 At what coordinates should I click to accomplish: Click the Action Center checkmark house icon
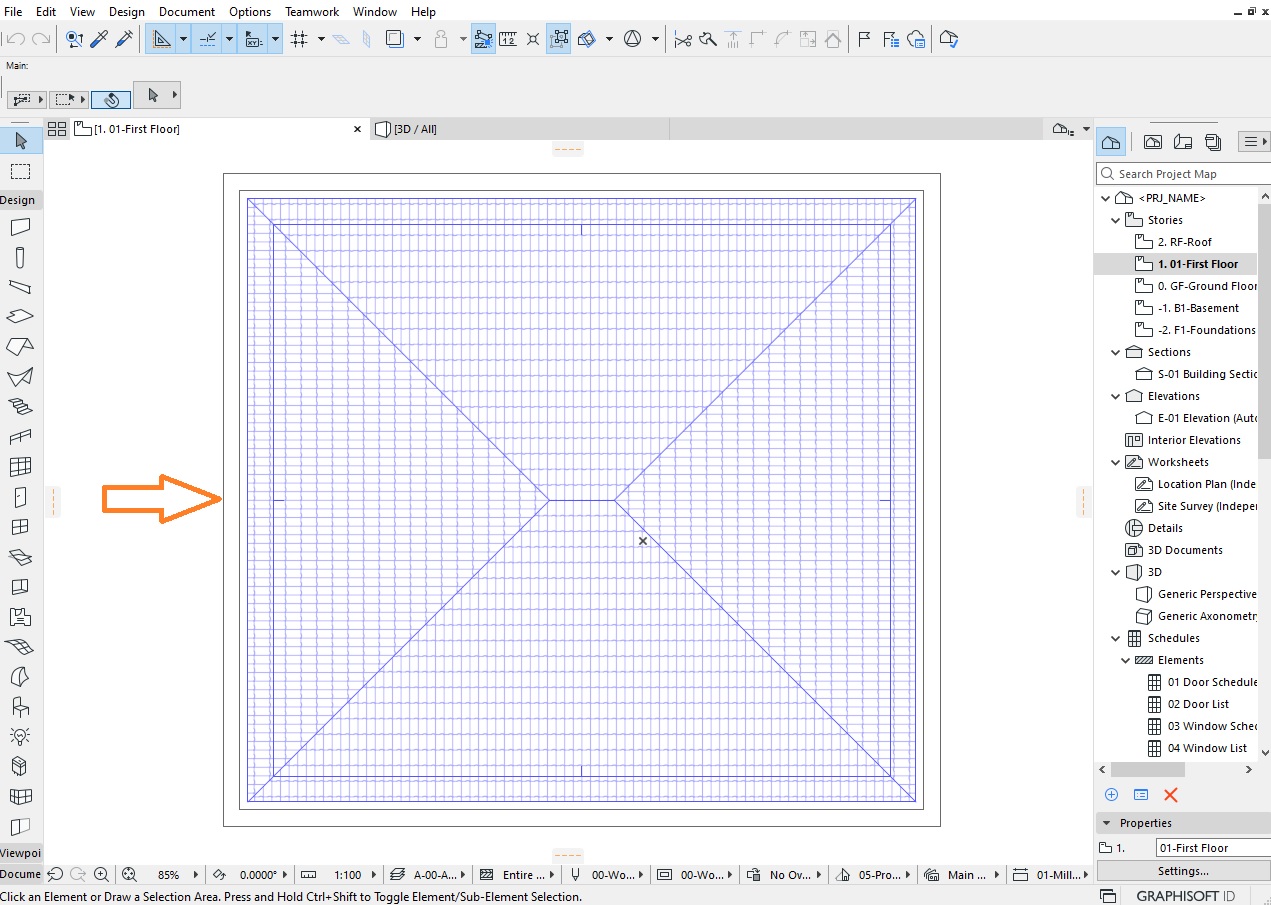pyautogui.click(x=947, y=39)
